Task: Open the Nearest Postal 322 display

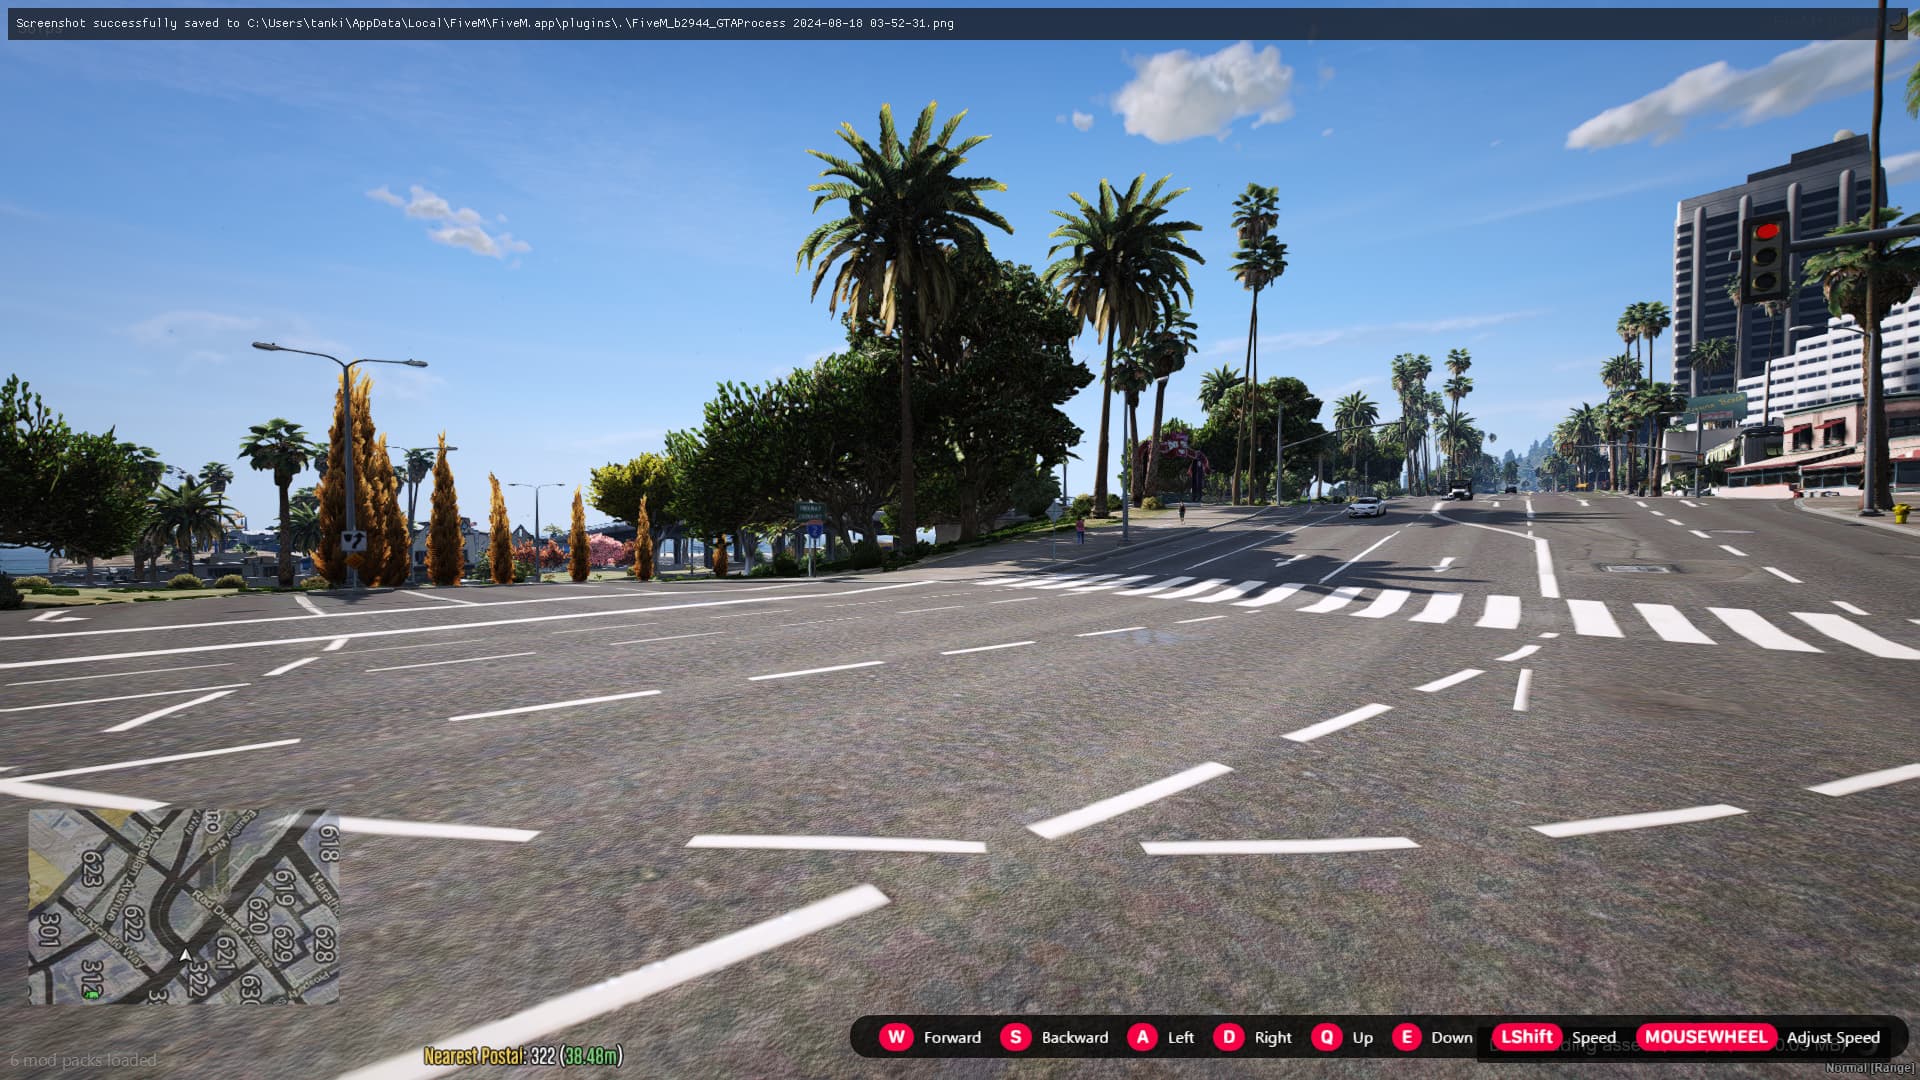Action: pyautogui.click(x=524, y=1055)
